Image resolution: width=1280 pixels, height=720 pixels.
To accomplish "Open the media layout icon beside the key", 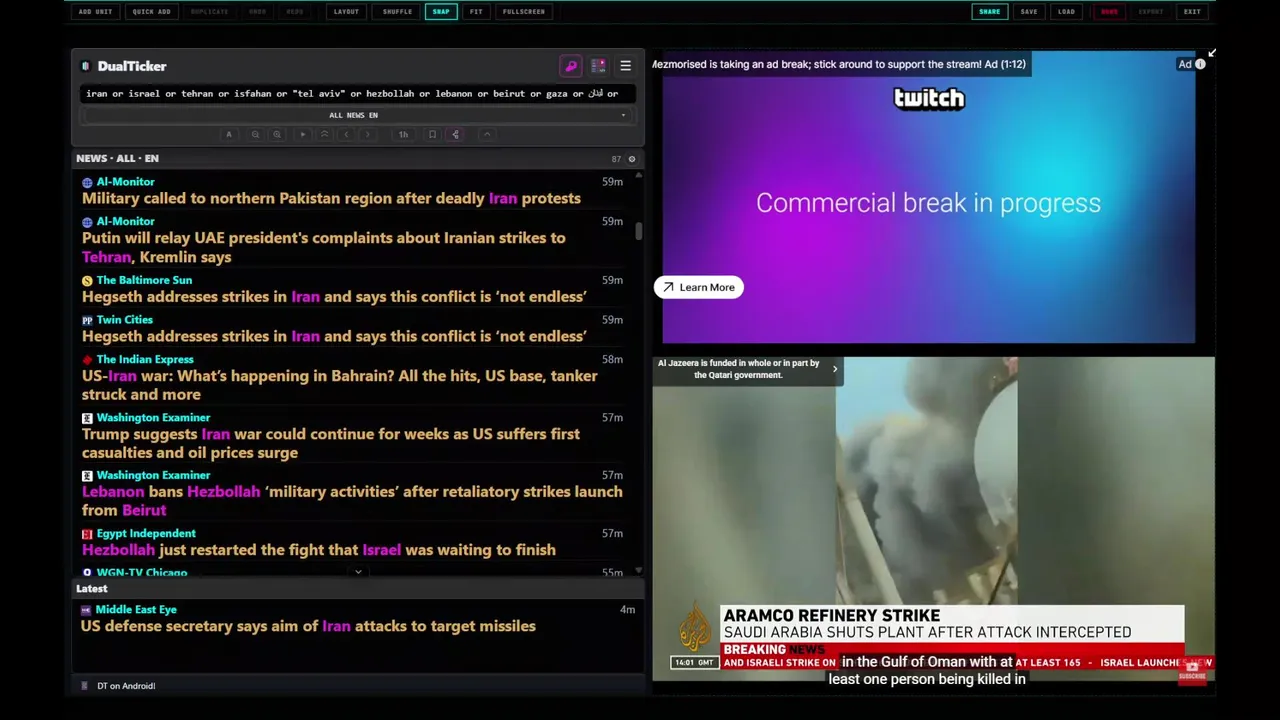I will [598, 66].
